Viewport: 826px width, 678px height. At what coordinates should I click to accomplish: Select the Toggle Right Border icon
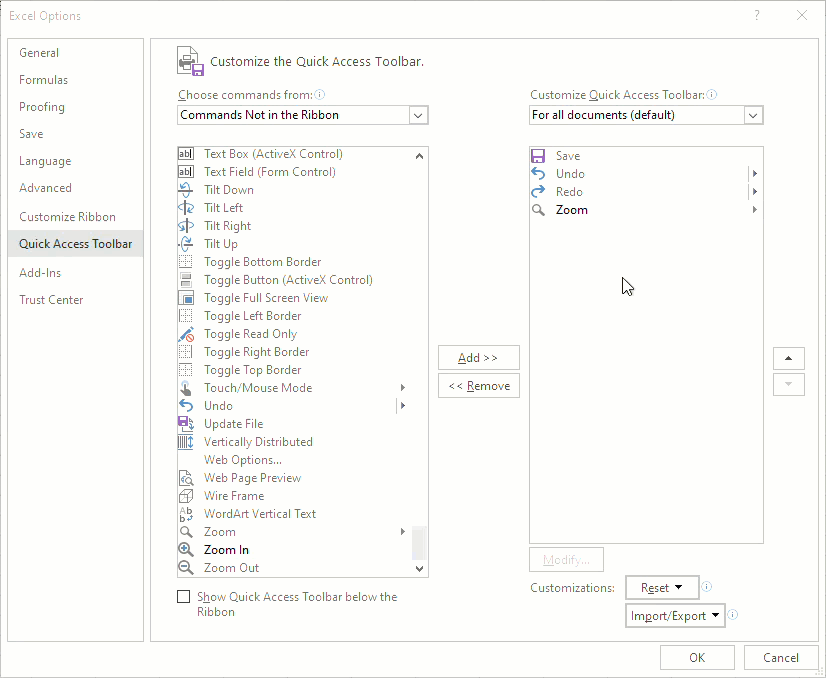click(185, 351)
